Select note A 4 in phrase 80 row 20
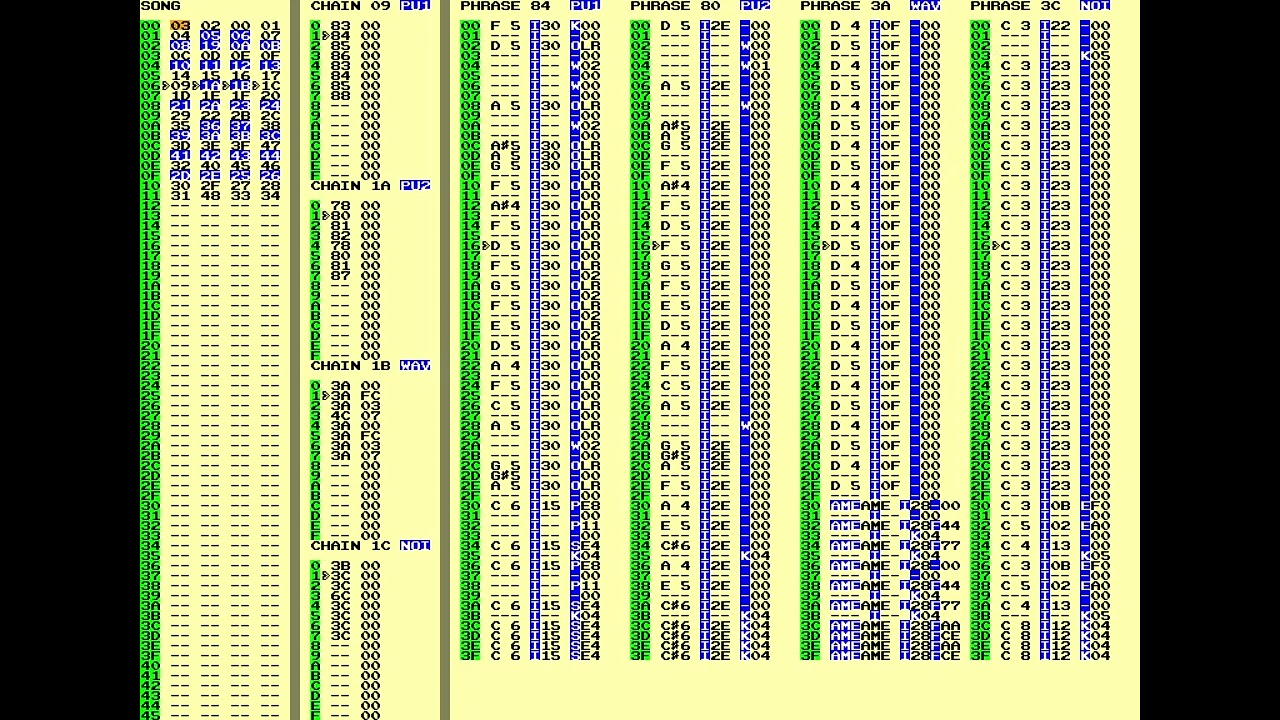The height and width of the screenshot is (720, 1280). [x=675, y=346]
